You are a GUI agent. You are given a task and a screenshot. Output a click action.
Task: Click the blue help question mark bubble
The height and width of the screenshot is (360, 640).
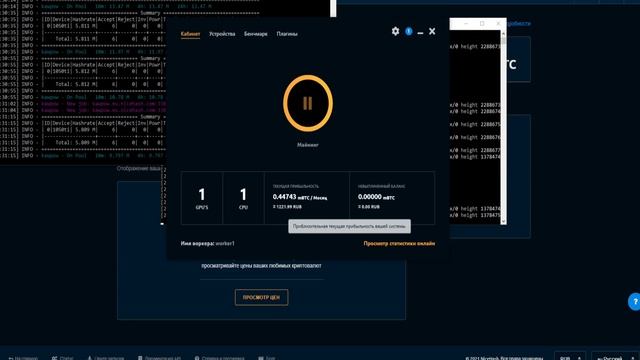pyautogui.click(x=634, y=302)
